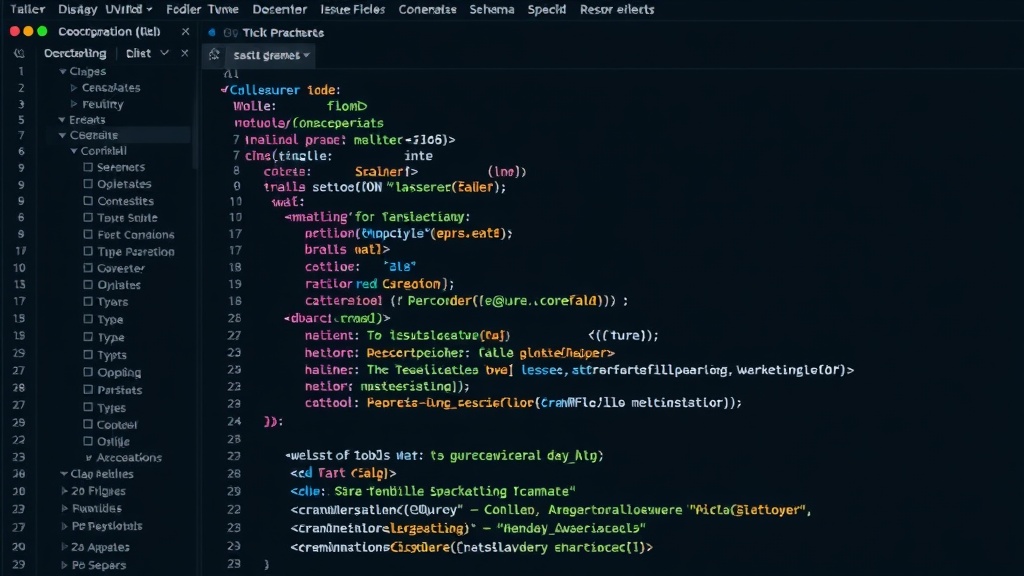
Task: Toggle the Tyars checkbox
Action: click(88, 301)
